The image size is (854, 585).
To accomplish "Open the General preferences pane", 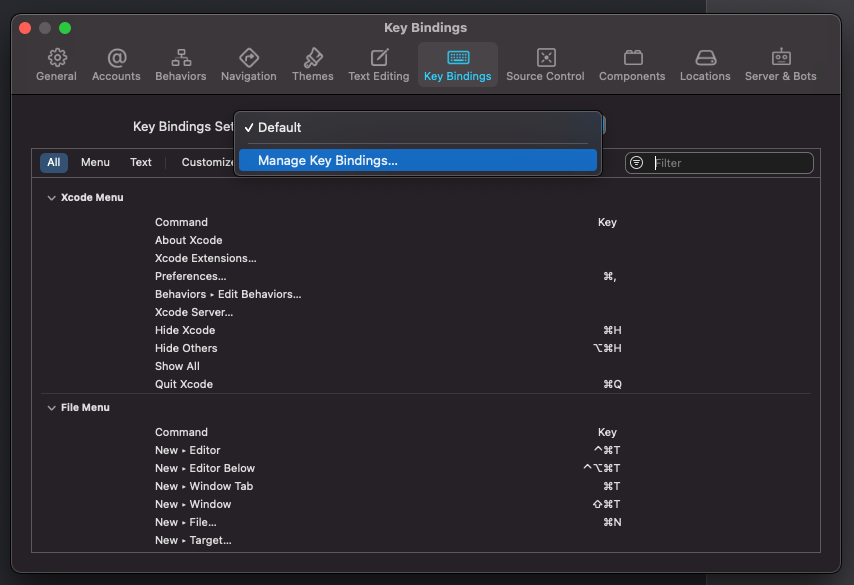I will click(56, 65).
